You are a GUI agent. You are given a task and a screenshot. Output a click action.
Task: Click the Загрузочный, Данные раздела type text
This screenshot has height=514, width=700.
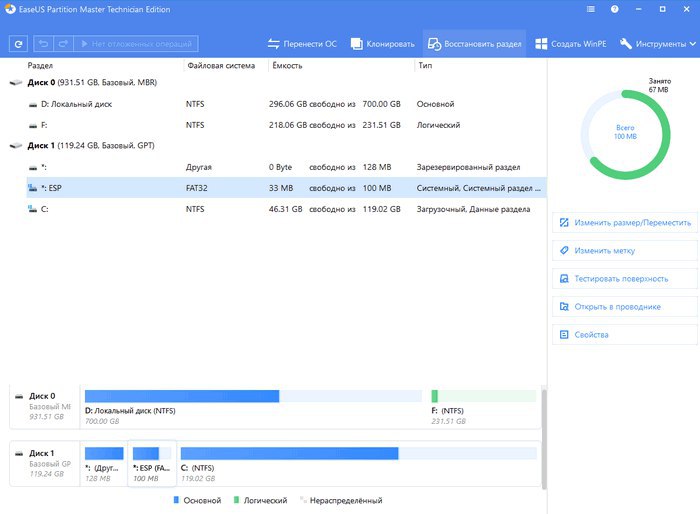[473, 209]
